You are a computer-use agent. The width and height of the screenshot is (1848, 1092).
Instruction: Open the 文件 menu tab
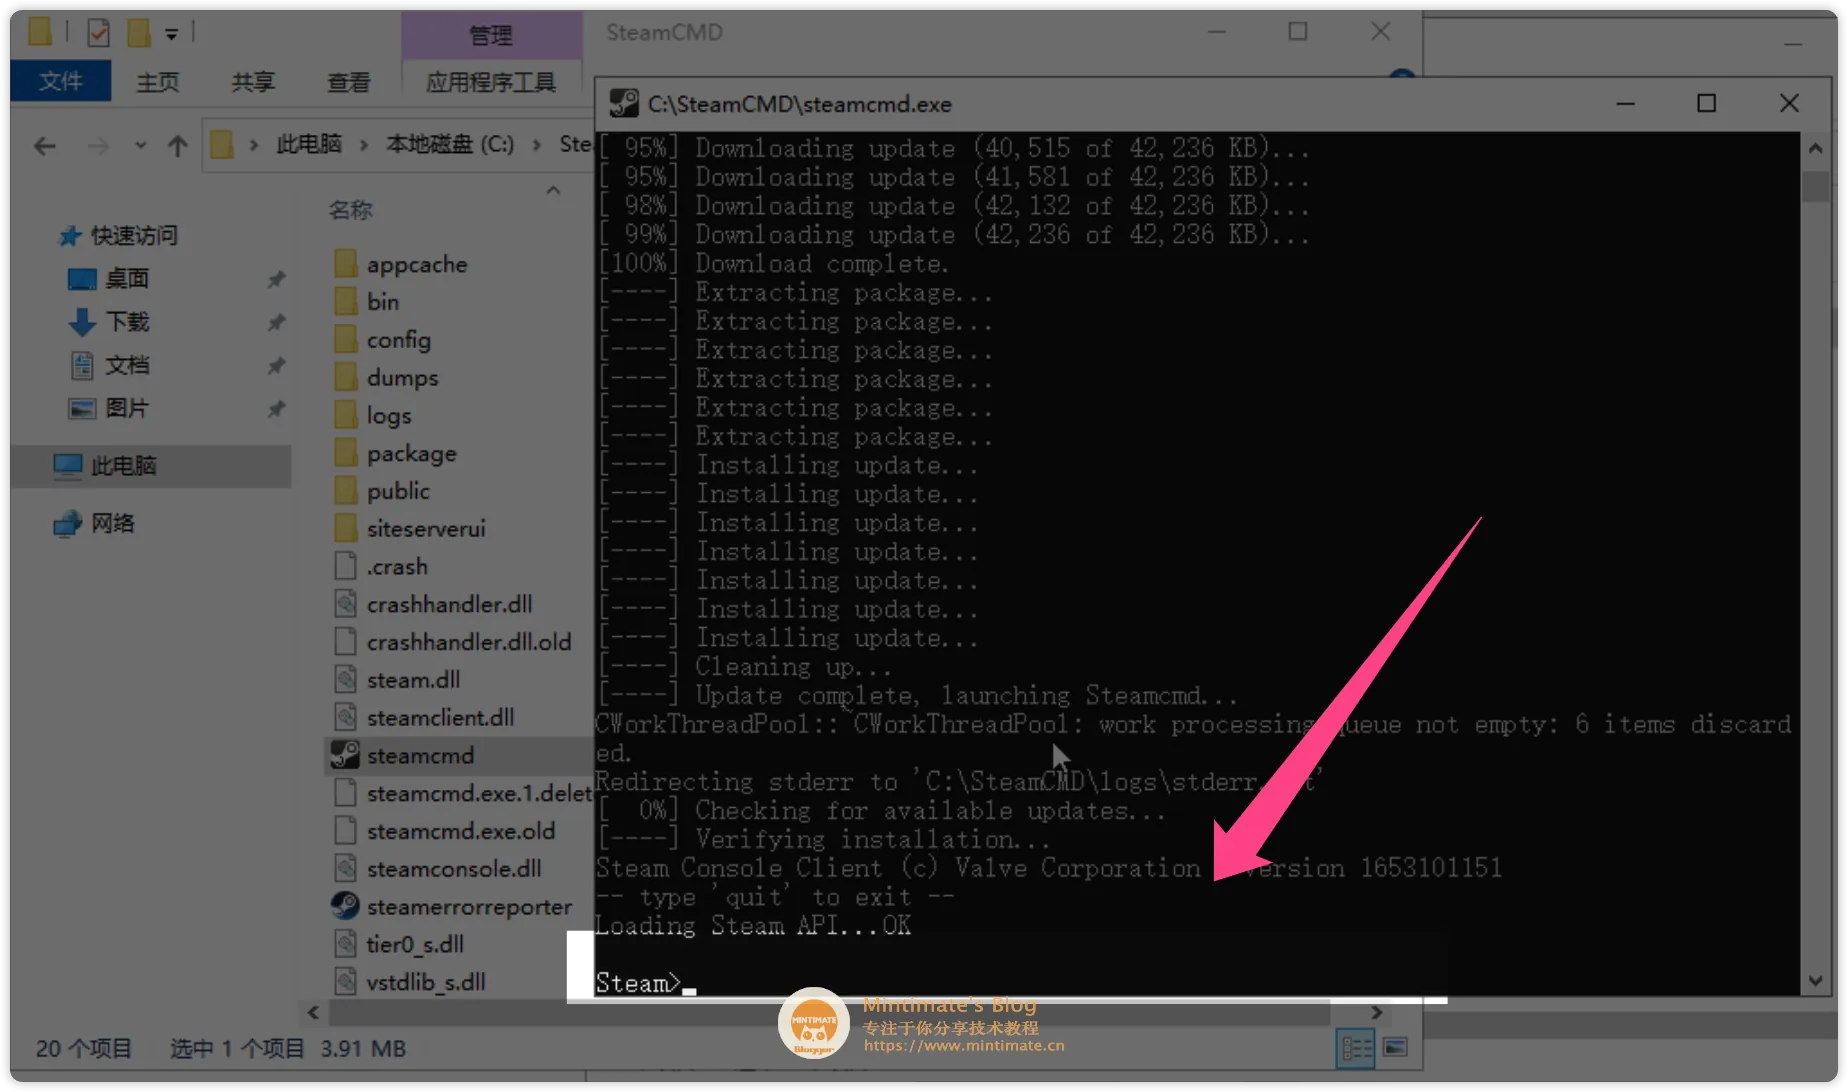[61, 81]
